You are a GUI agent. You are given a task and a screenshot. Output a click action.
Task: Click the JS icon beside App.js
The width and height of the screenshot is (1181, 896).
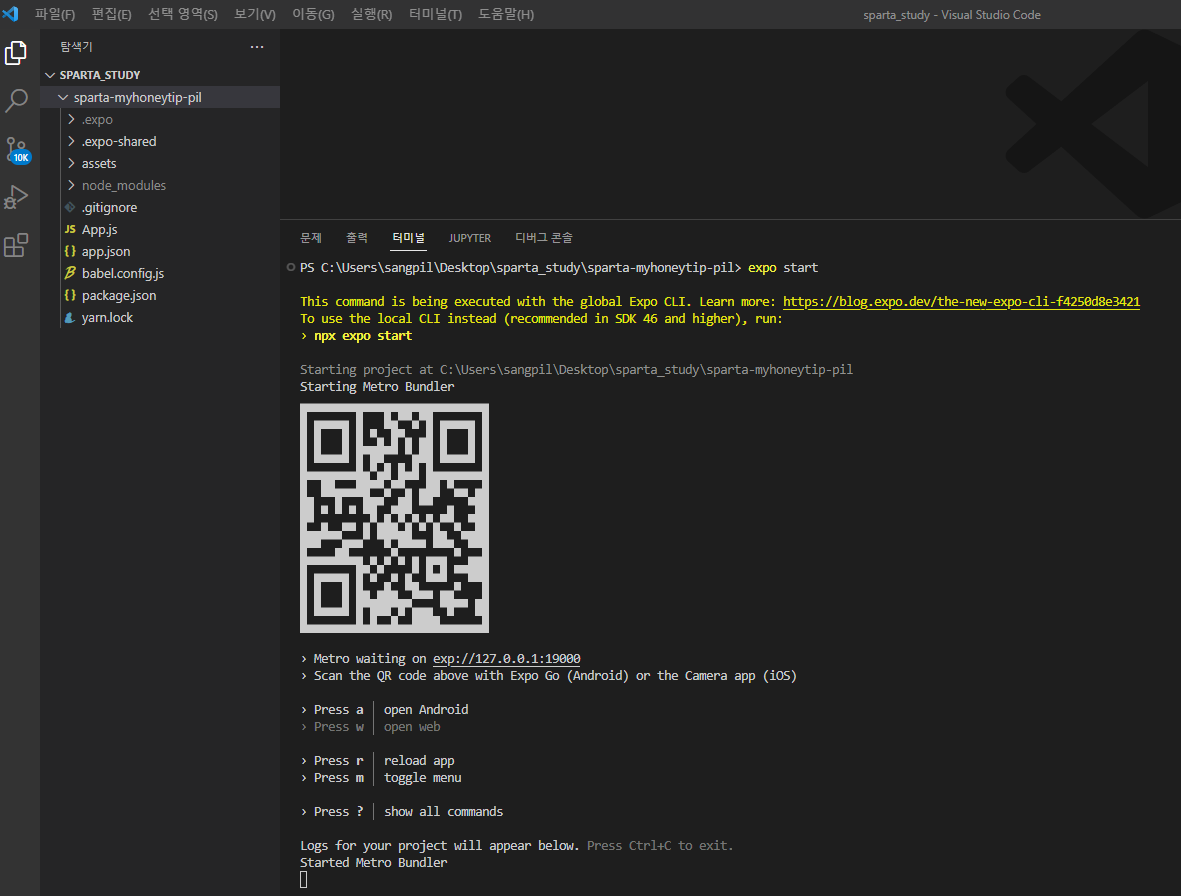click(70, 229)
